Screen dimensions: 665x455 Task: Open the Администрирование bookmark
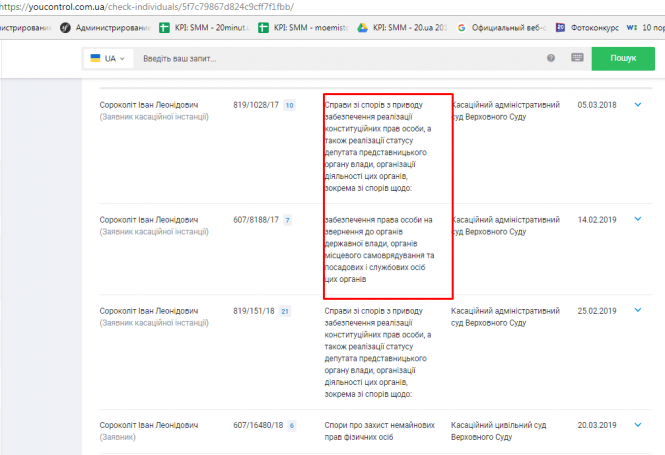click(110, 28)
